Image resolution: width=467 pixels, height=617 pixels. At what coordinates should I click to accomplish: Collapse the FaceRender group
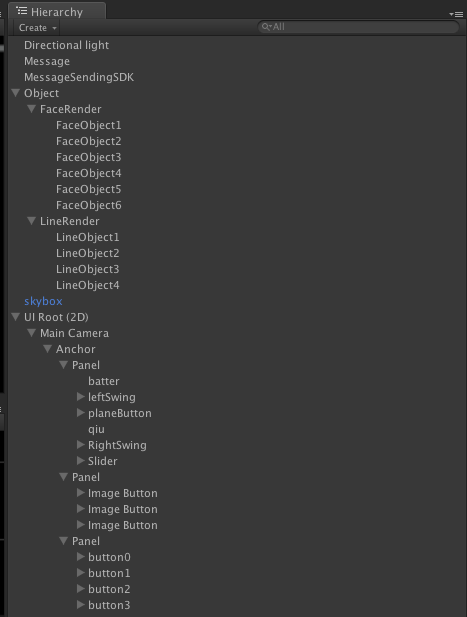coord(31,109)
